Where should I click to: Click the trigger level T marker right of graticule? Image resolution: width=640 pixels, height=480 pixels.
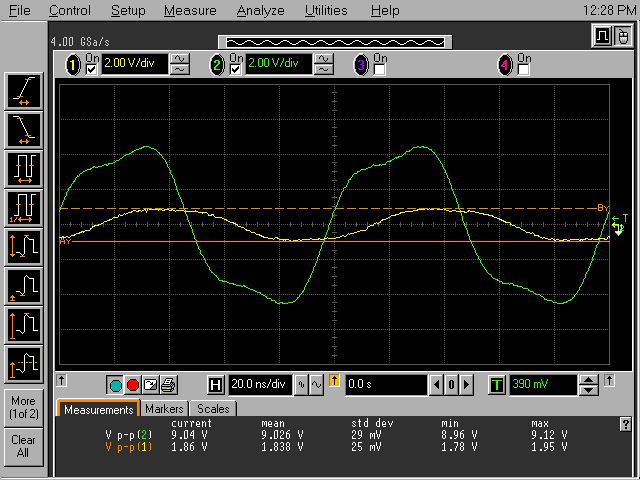point(621,219)
